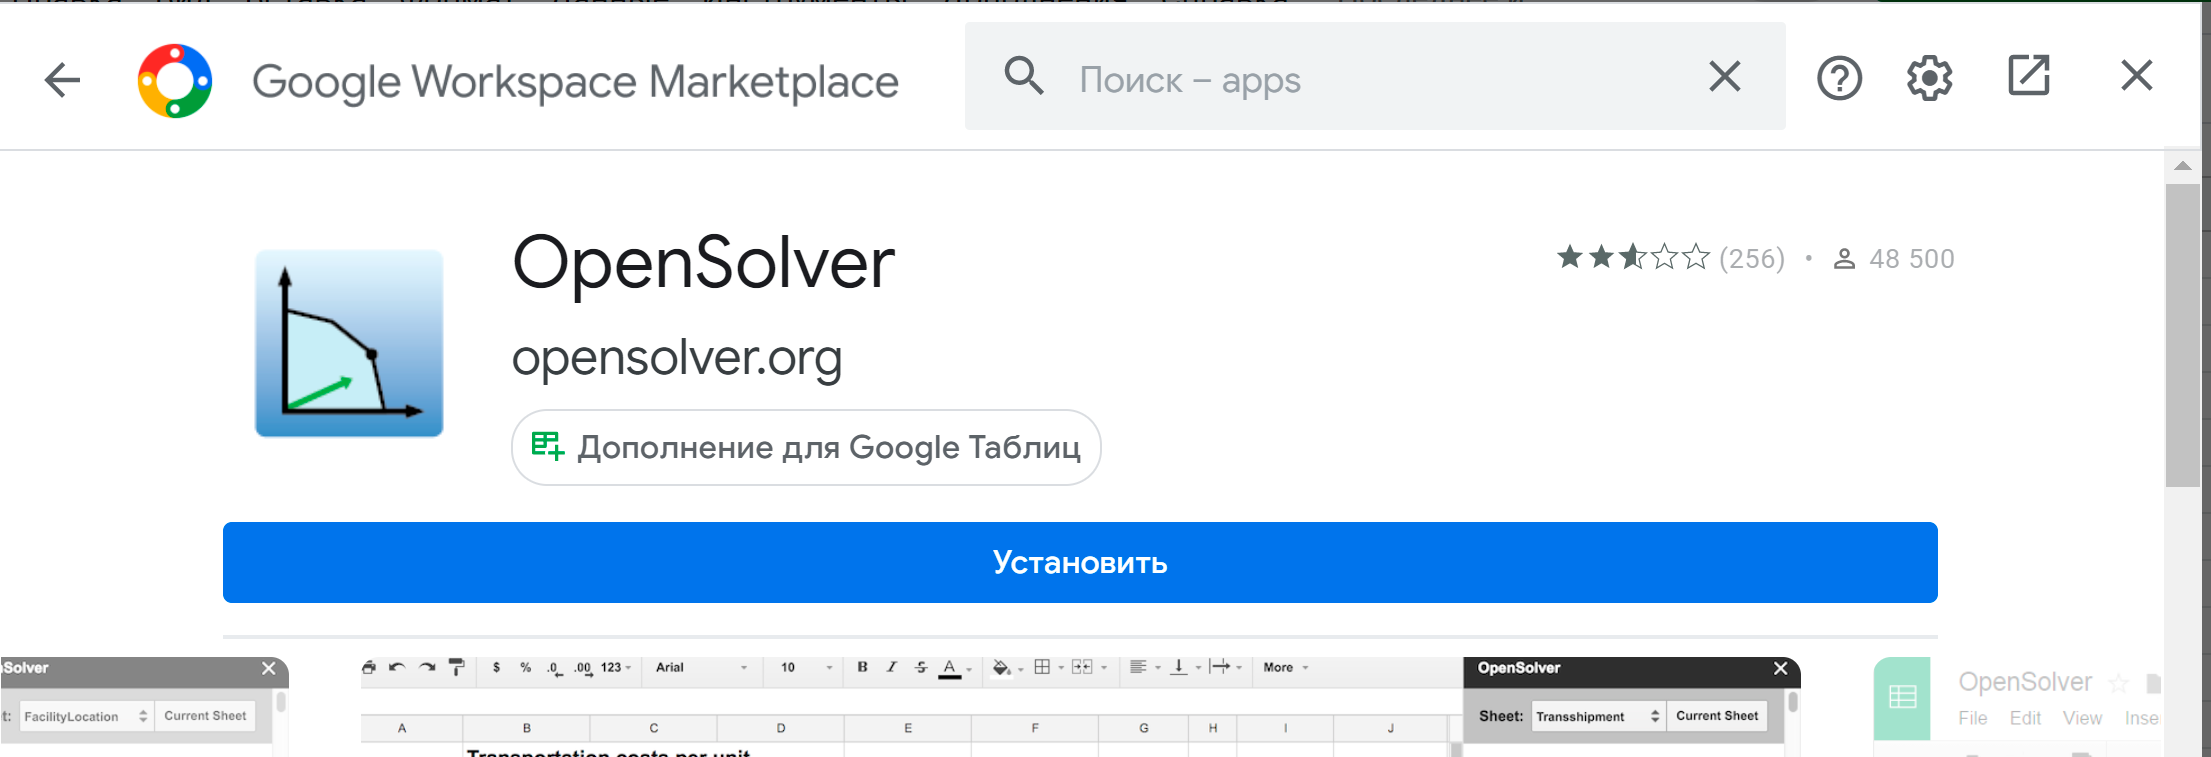Click the scrollbar up arrow
2211x757 pixels.
coord(2183,166)
